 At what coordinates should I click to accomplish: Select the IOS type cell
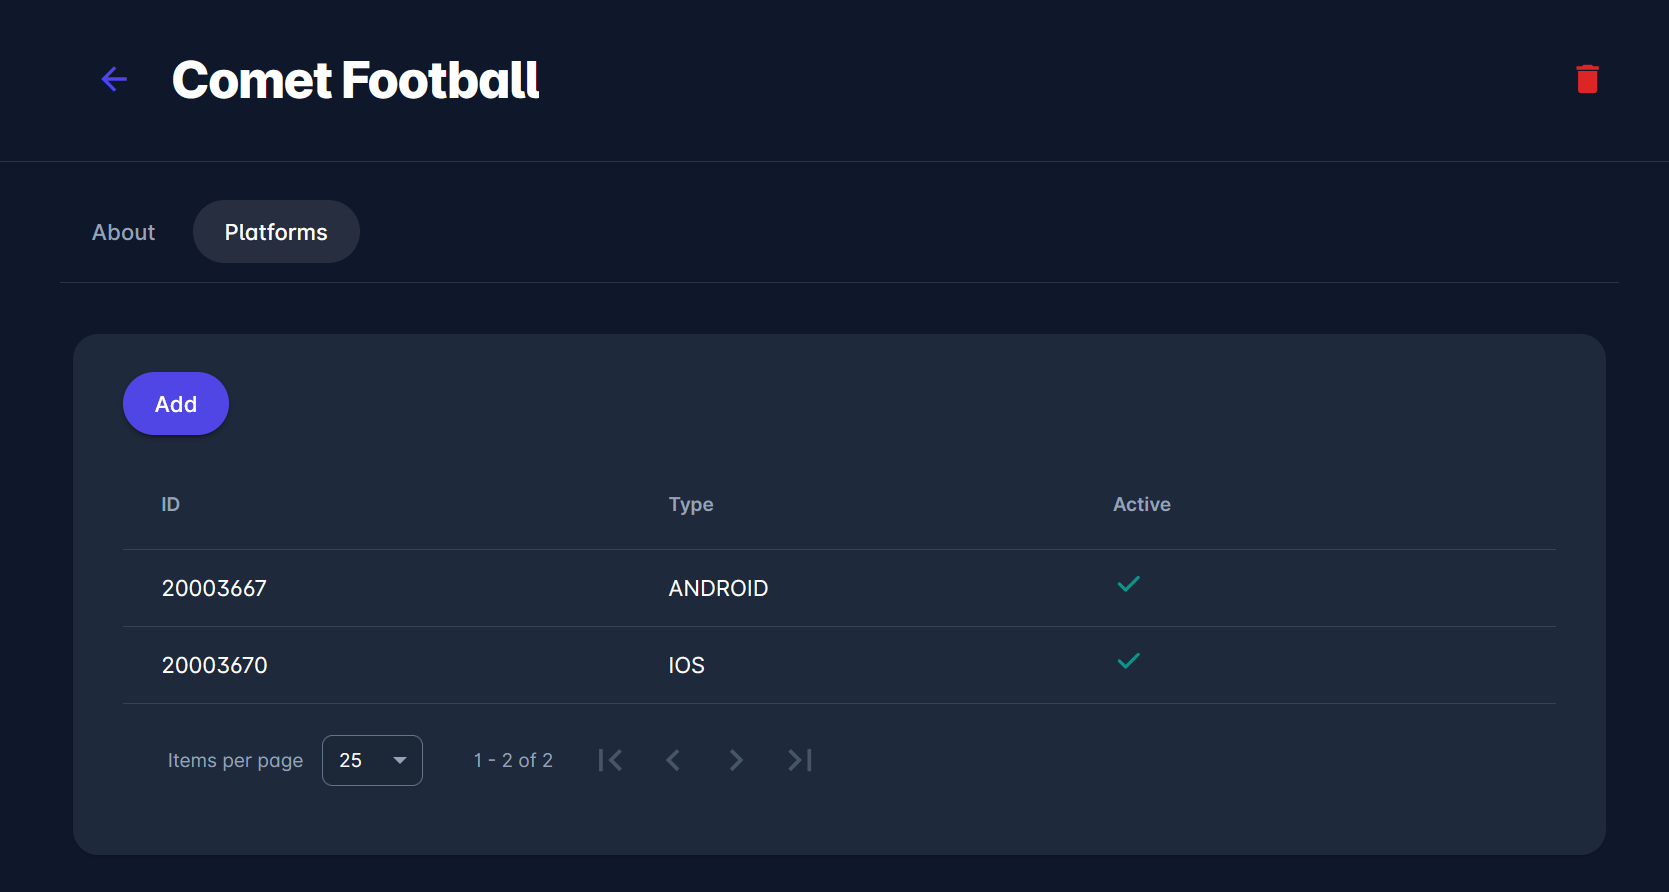687,665
